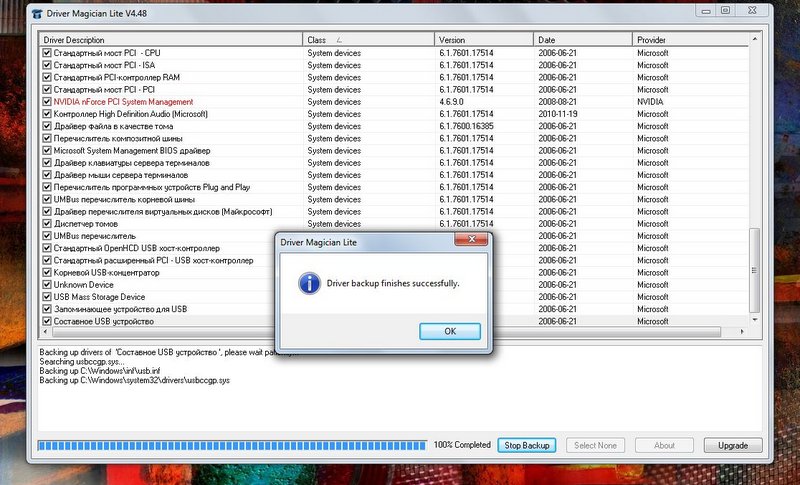Open the About button
Image resolution: width=800 pixels, height=485 pixels.
tap(664, 445)
